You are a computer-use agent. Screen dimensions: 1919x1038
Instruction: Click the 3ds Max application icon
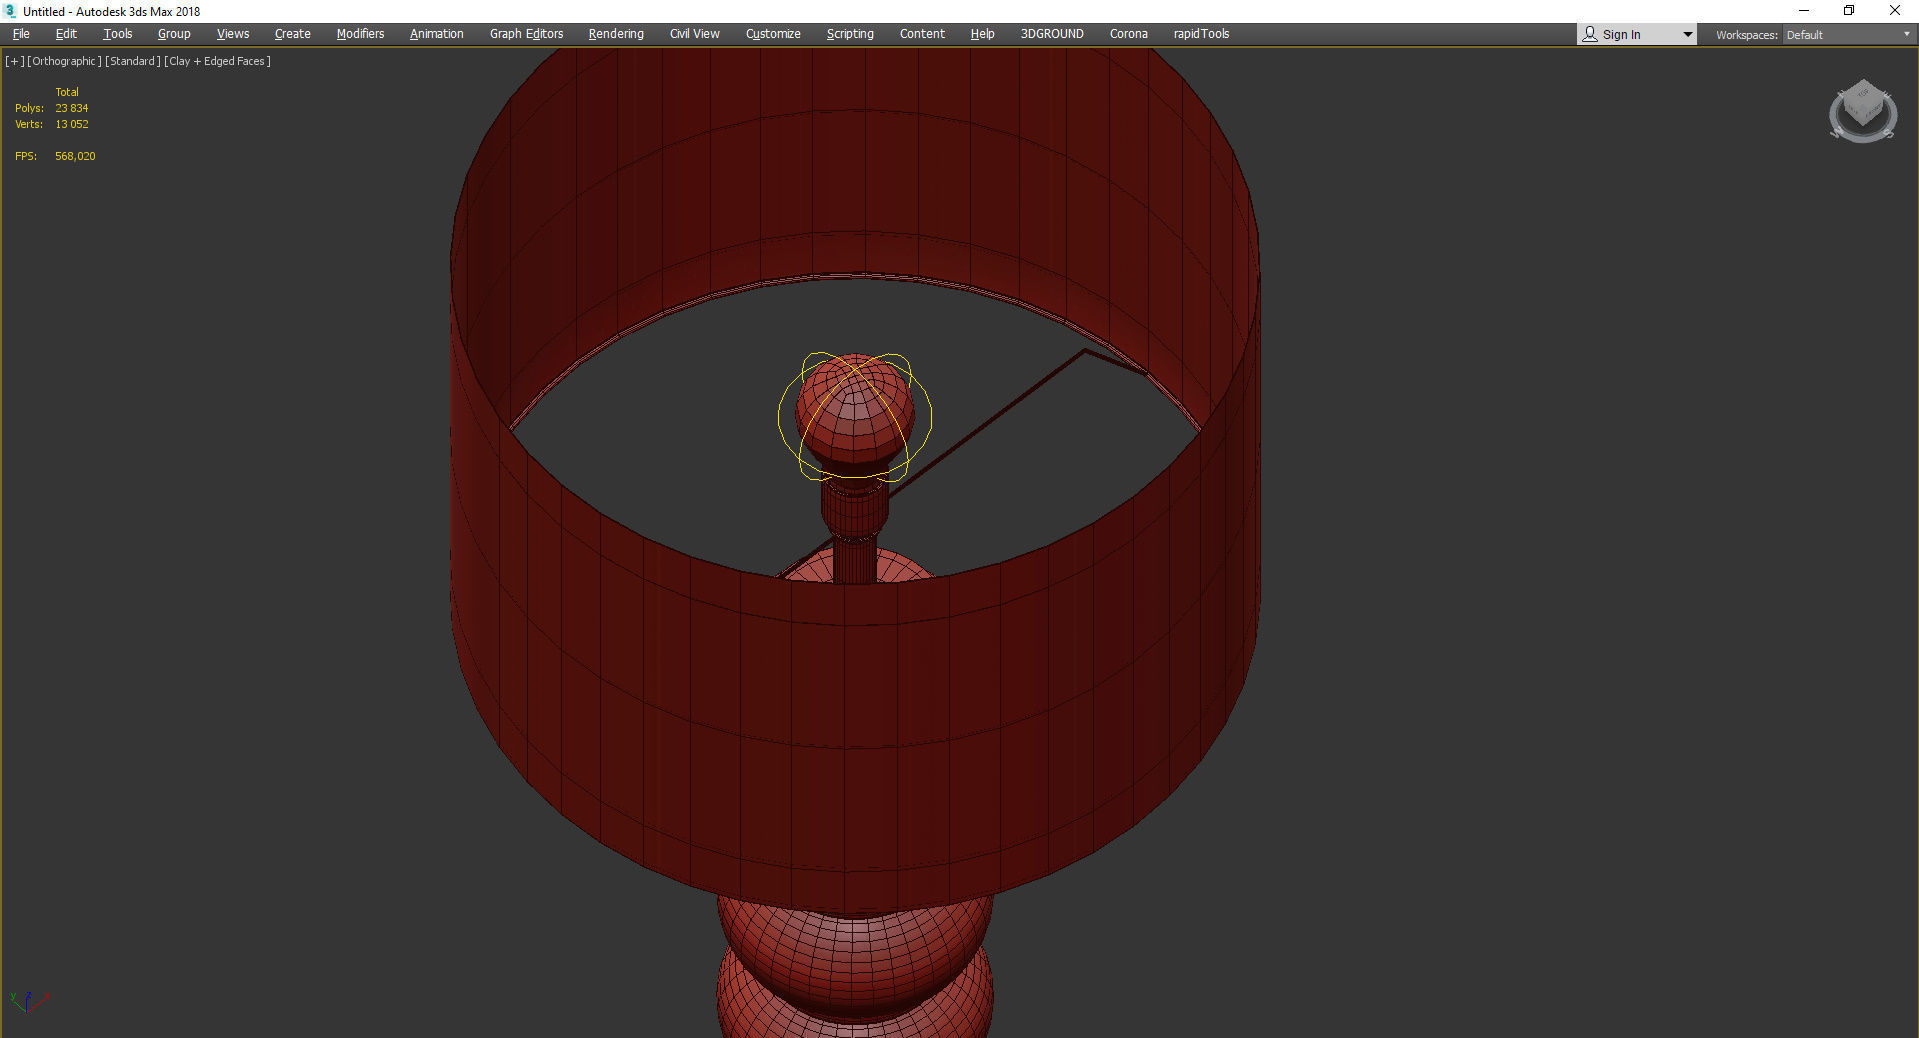click(x=10, y=11)
